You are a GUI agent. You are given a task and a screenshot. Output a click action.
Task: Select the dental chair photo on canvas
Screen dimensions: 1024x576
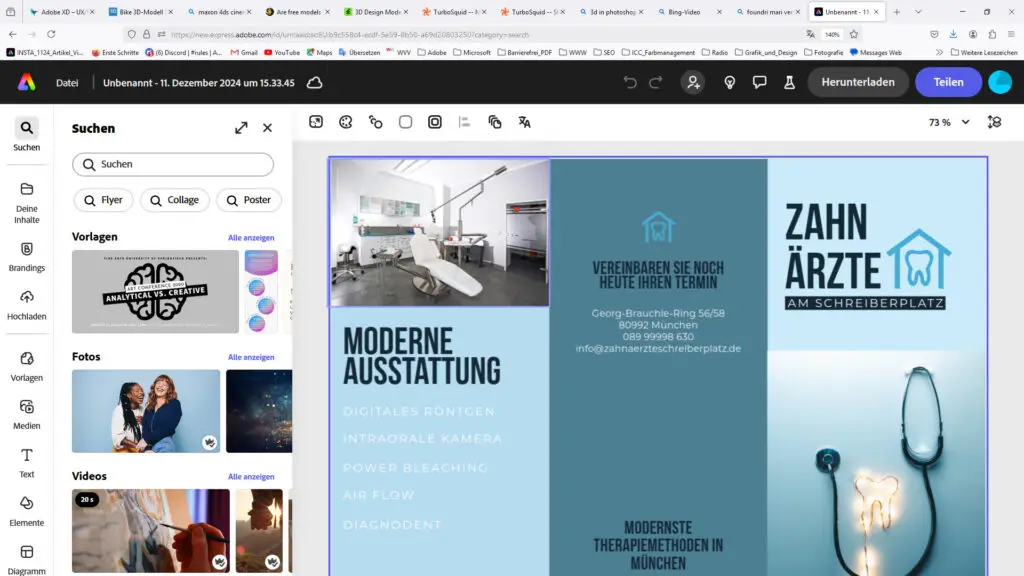(x=440, y=232)
